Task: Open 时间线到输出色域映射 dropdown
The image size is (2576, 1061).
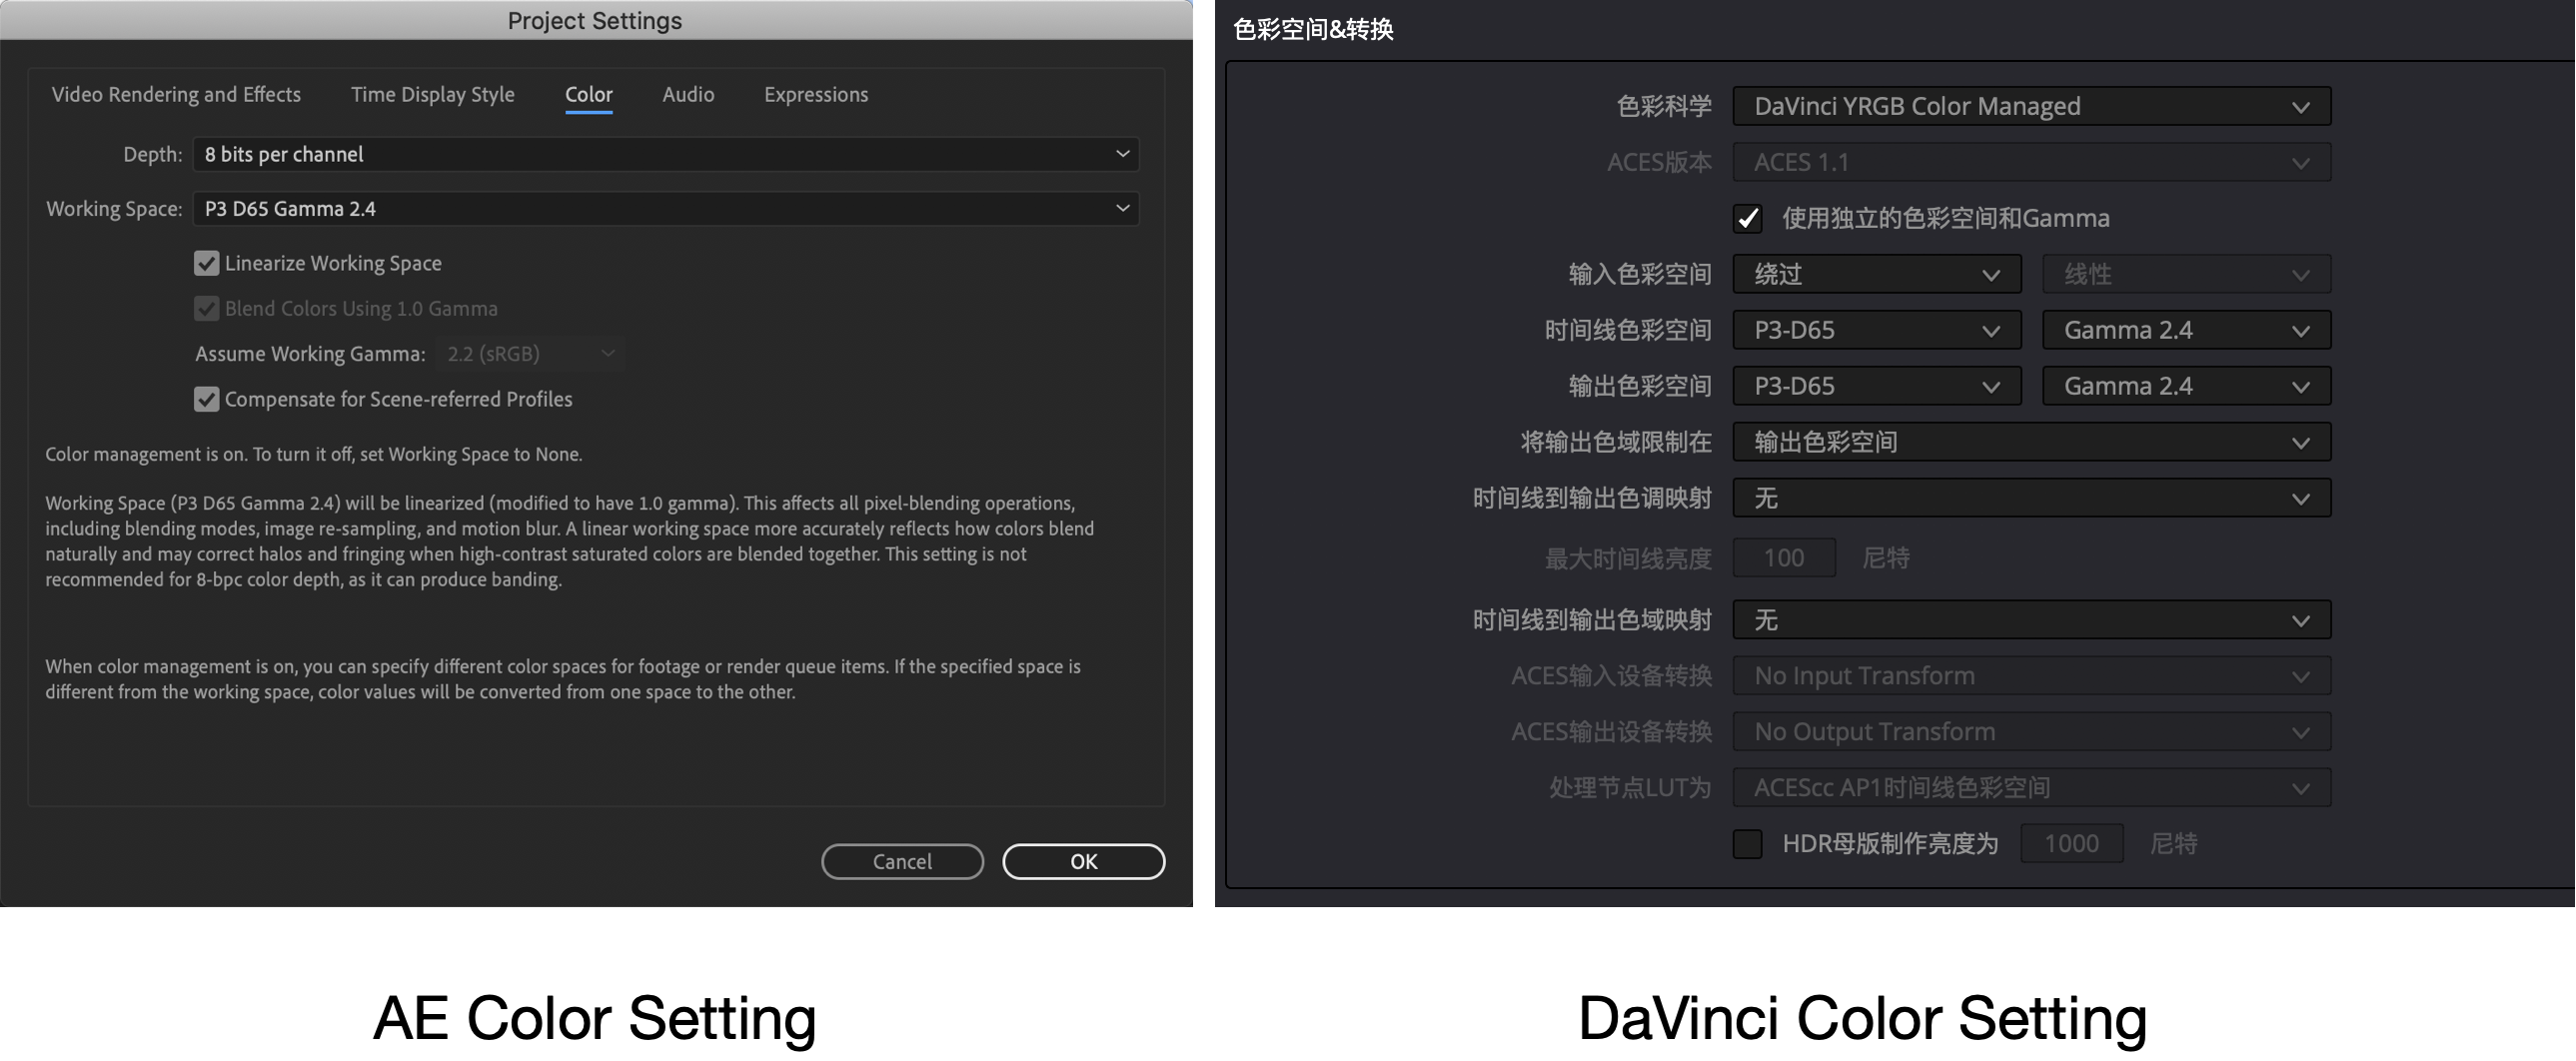Action: (2031, 620)
